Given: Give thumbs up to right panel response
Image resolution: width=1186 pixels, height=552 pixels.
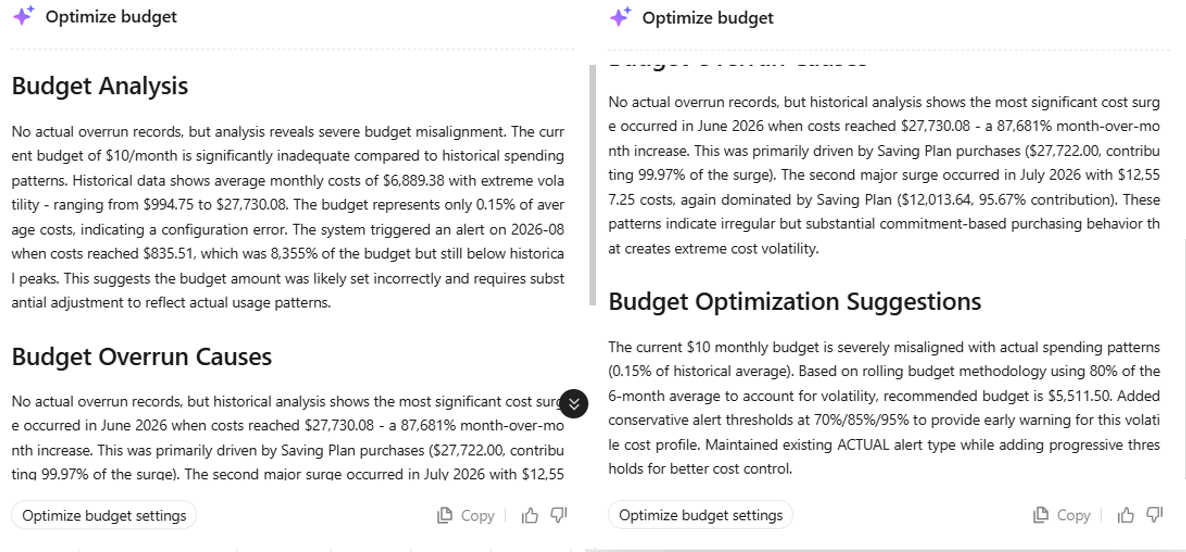Looking at the screenshot, I should pyautogui.click(x=1126, y=516).
